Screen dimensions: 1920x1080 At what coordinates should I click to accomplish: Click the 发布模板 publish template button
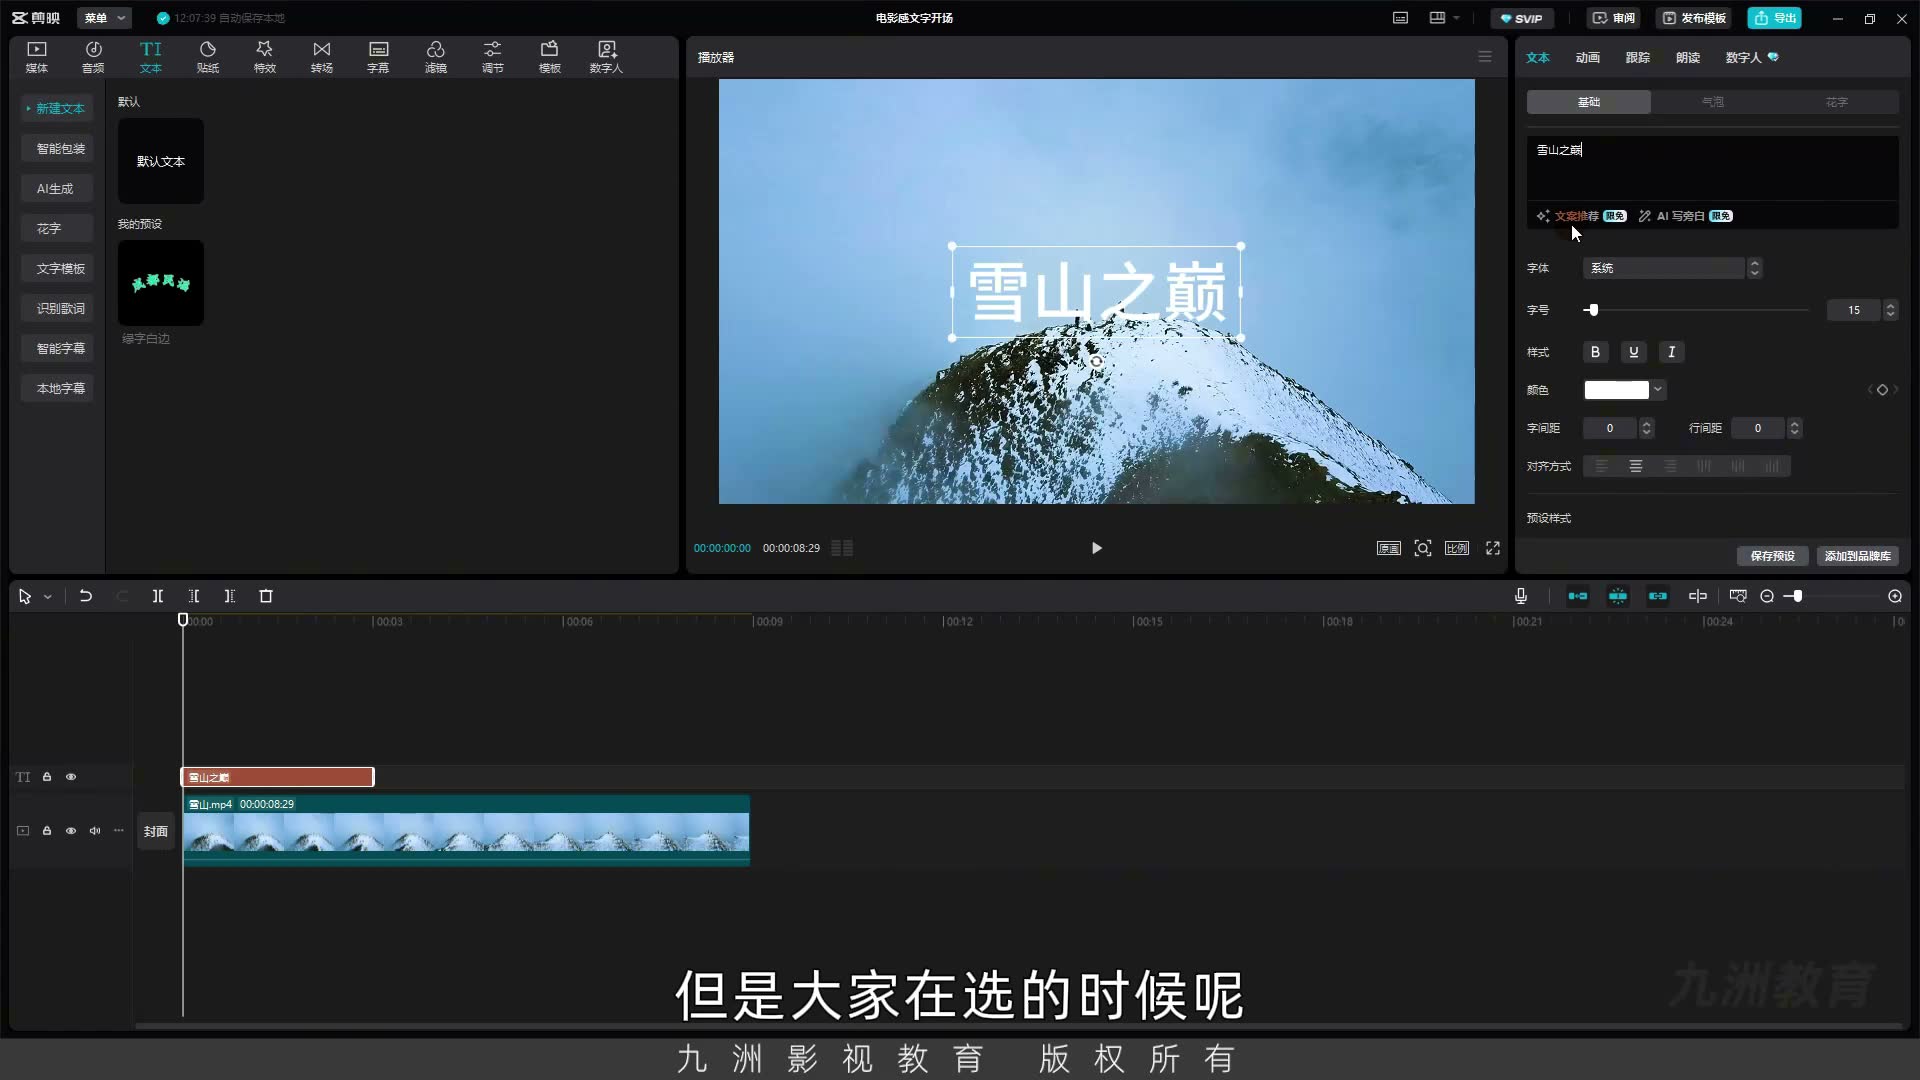[1694, 18]
